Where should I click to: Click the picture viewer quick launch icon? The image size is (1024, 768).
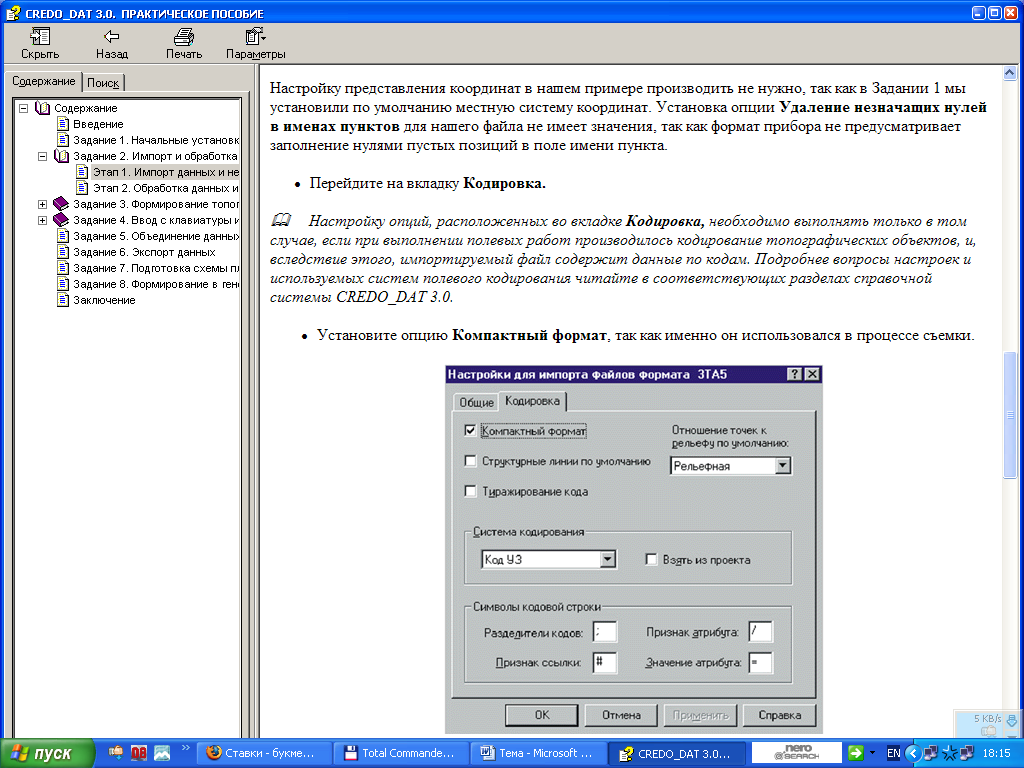tap(162, 753)
